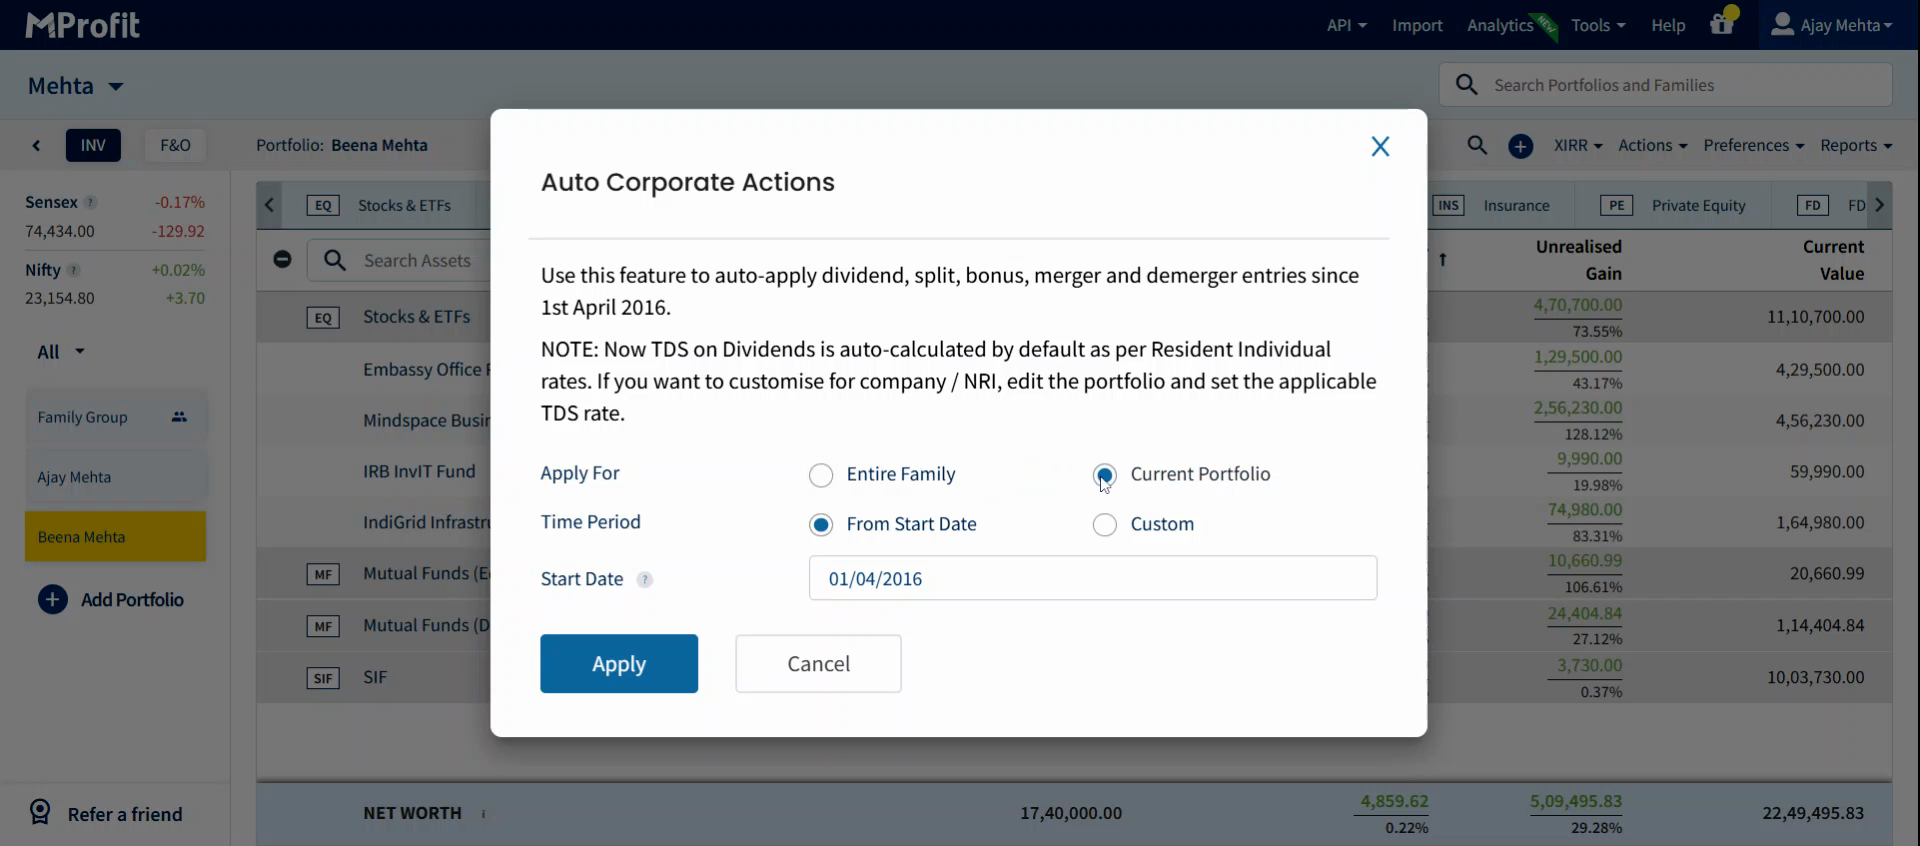The image size is (1920, 846).
Task: Switch to the F&O tab
Action: tap(175, 145)
